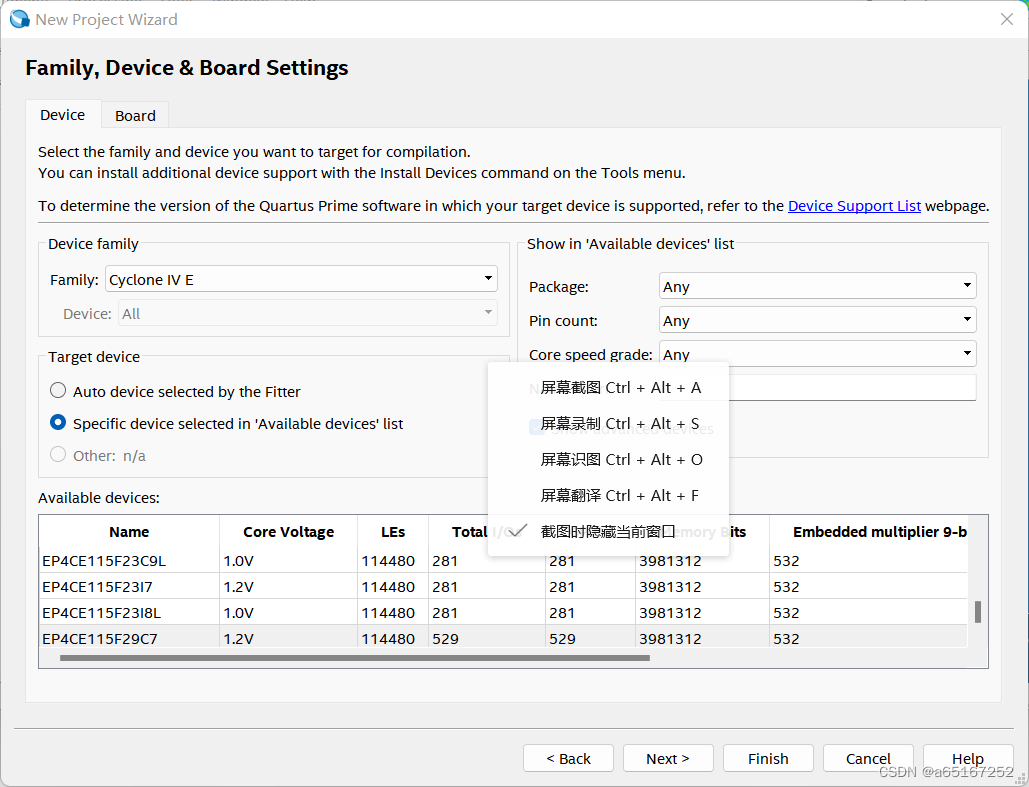Screen dimensions: 1029x787
Task: Cancel the New Project Wizard
Action: coord(868,758)
